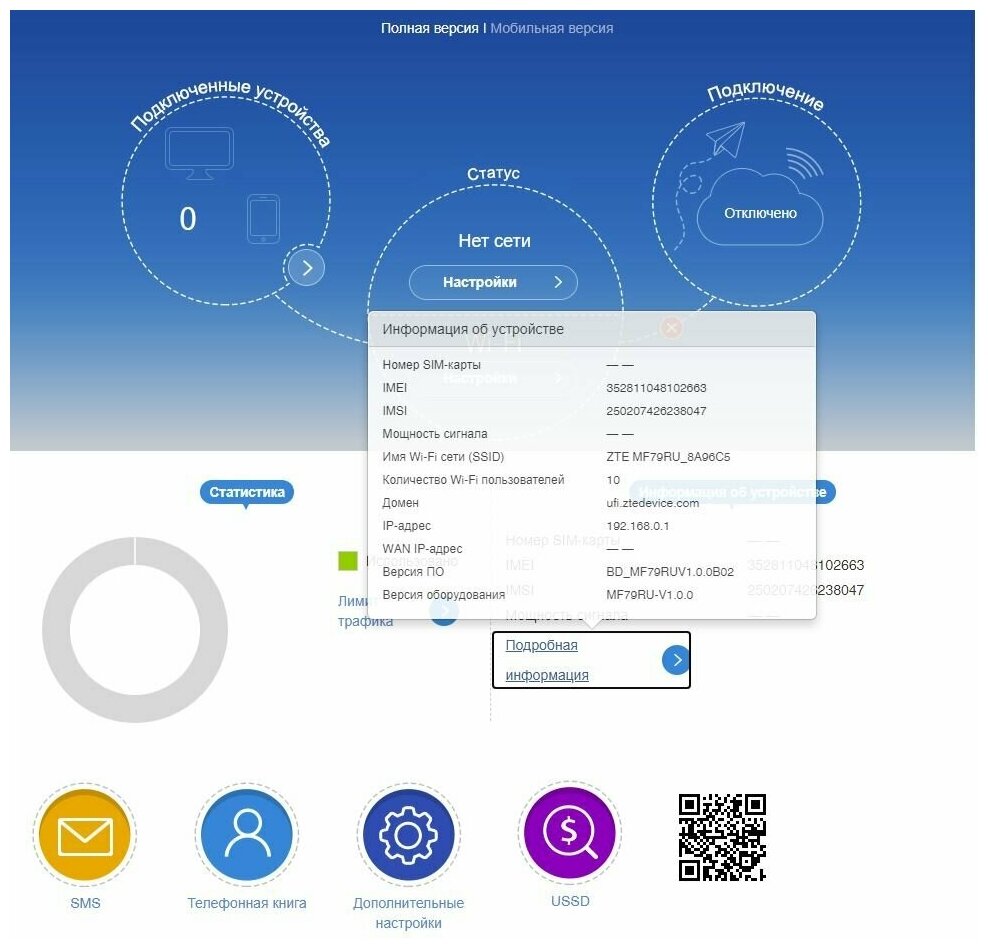Click the SSID value ZTE MF79RU_8A96C5
Image resolution: width=988 pixels, height=949 pixels.
point(668,457)
